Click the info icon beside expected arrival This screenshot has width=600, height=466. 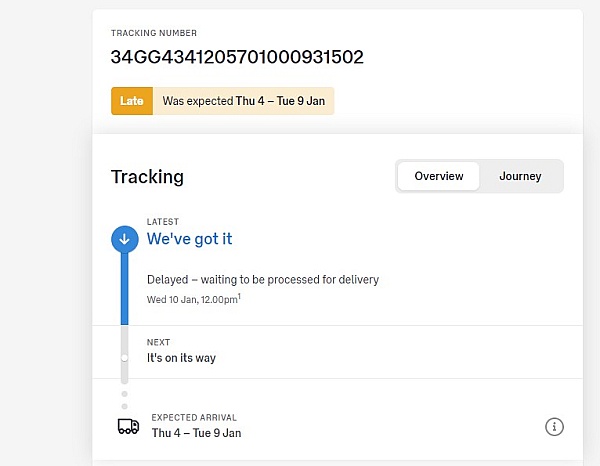(554, 427)
